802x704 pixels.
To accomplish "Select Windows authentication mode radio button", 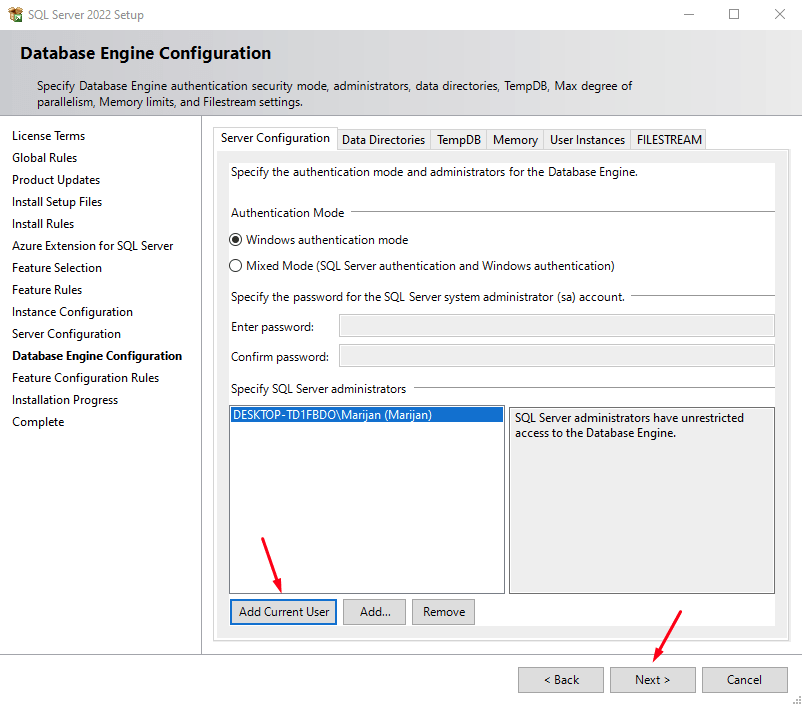I will (x=235, y=240).
